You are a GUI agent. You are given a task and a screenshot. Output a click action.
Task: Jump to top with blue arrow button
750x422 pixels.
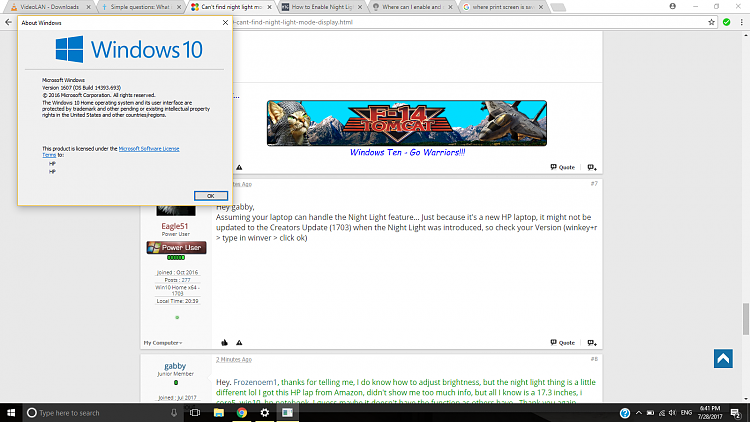(723, 358)
